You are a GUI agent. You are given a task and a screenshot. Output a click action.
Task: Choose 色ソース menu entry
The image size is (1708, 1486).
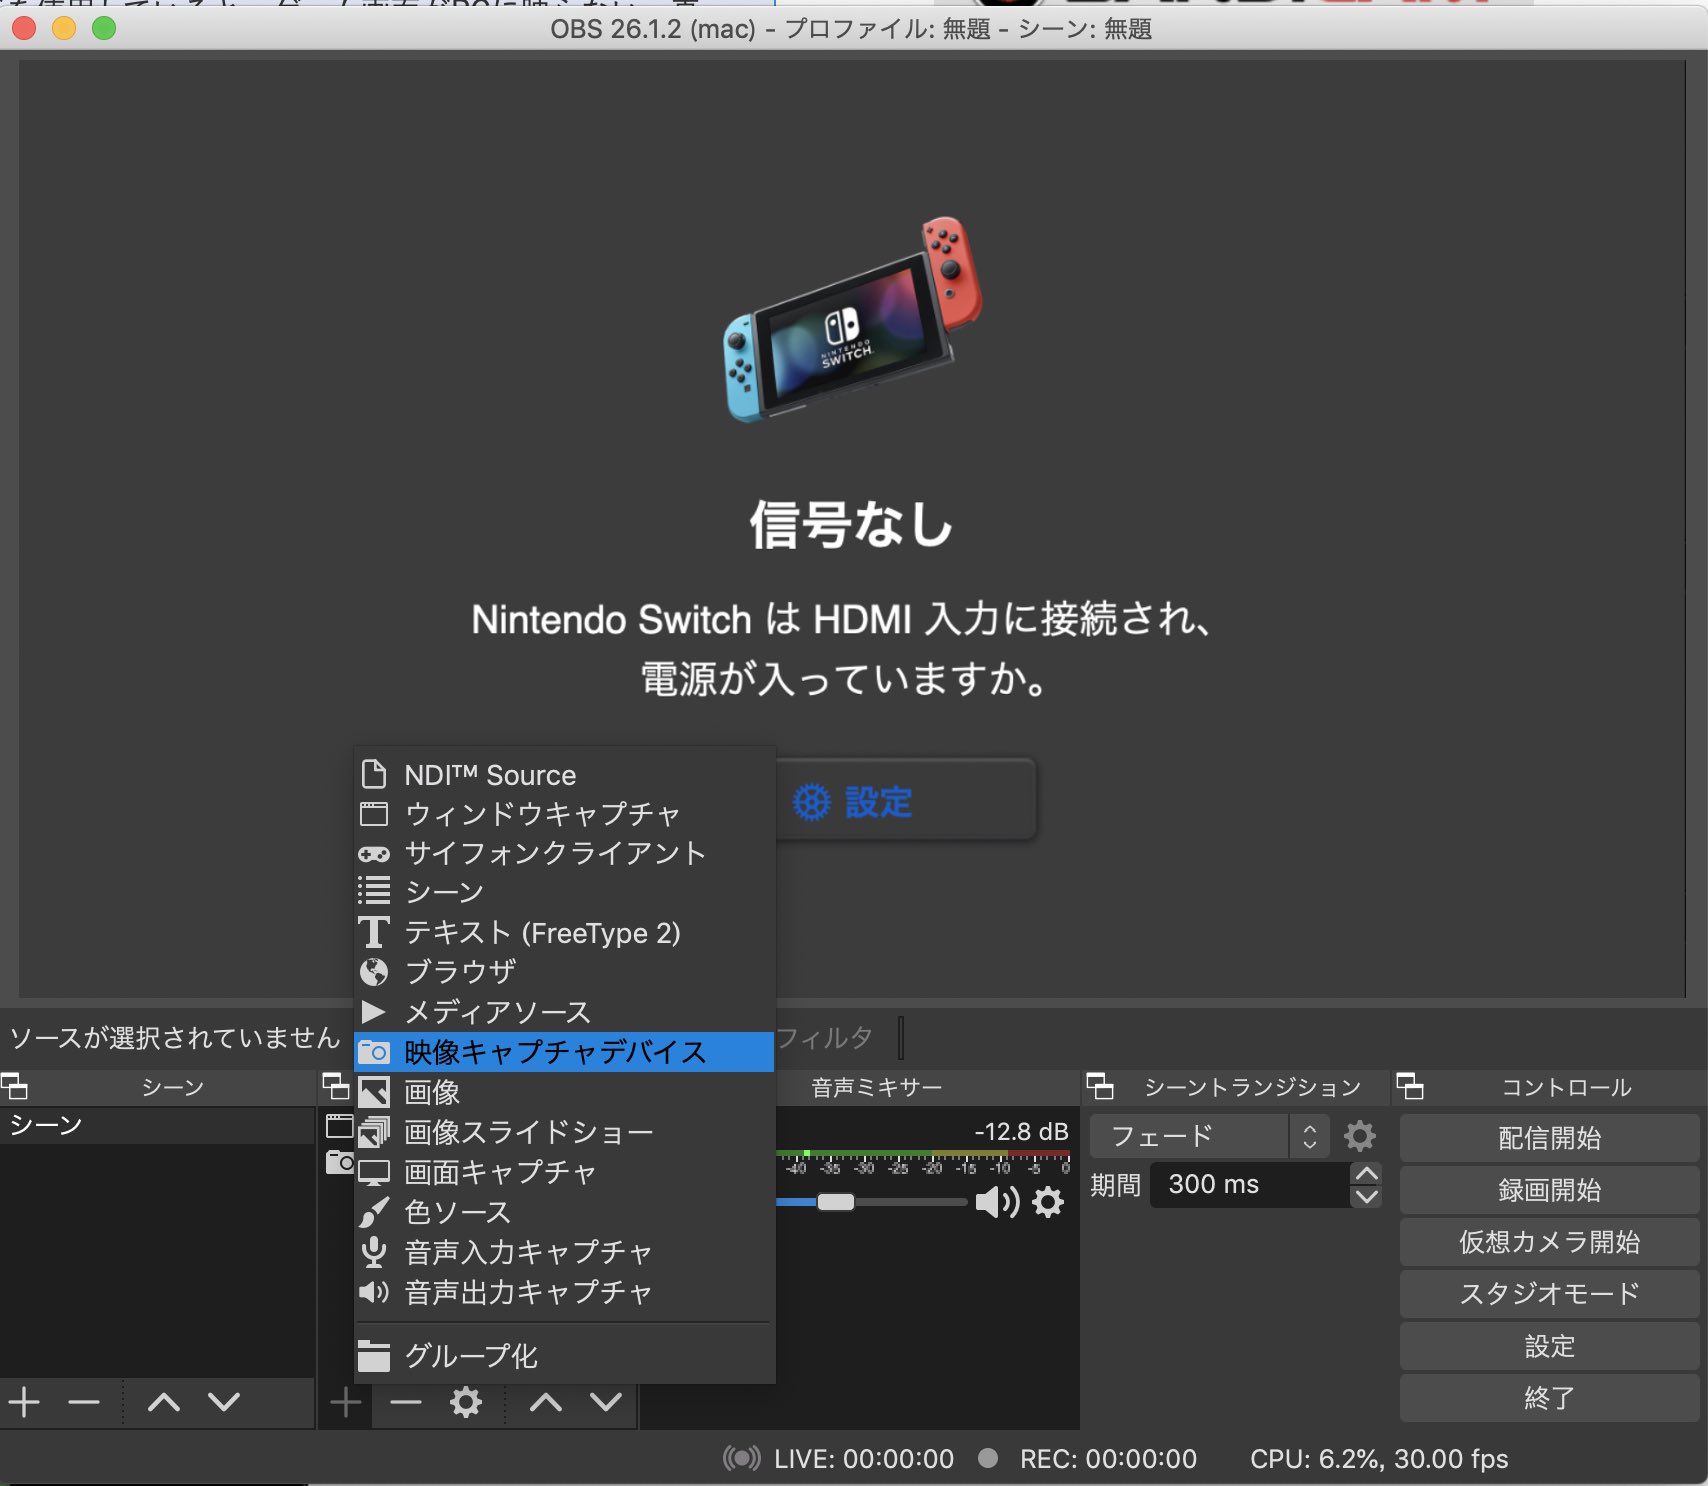tap(564, 1212)
